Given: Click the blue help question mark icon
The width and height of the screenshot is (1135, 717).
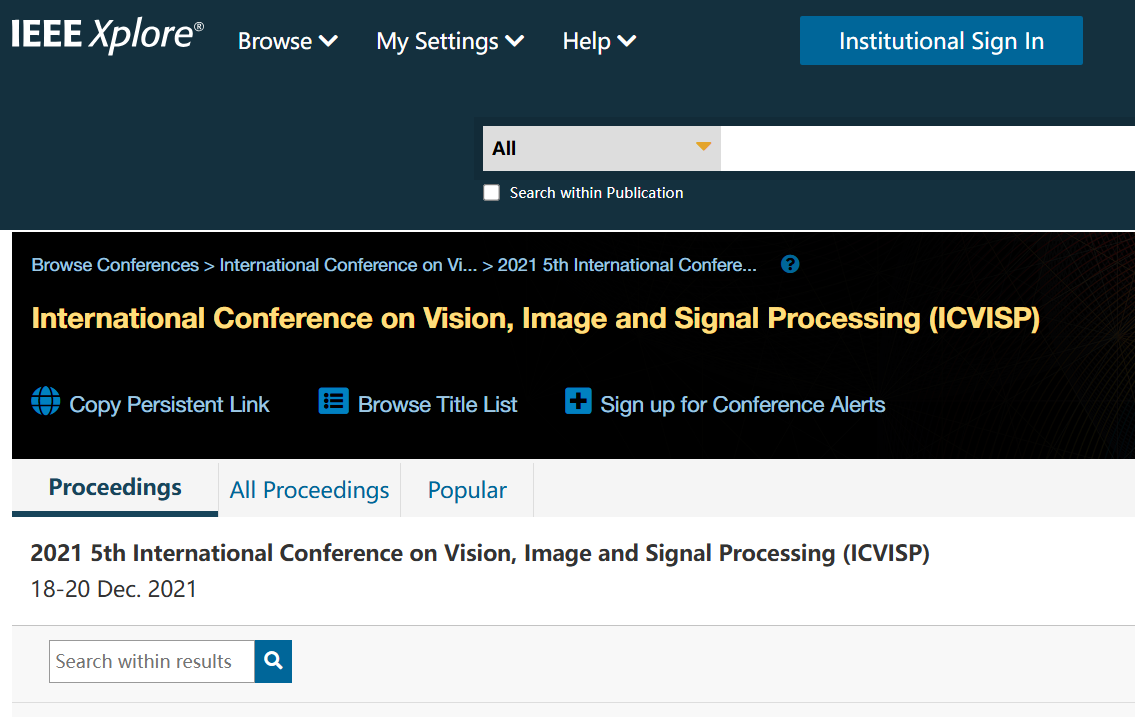Looking at the screenshot, I should pos(790,265).
